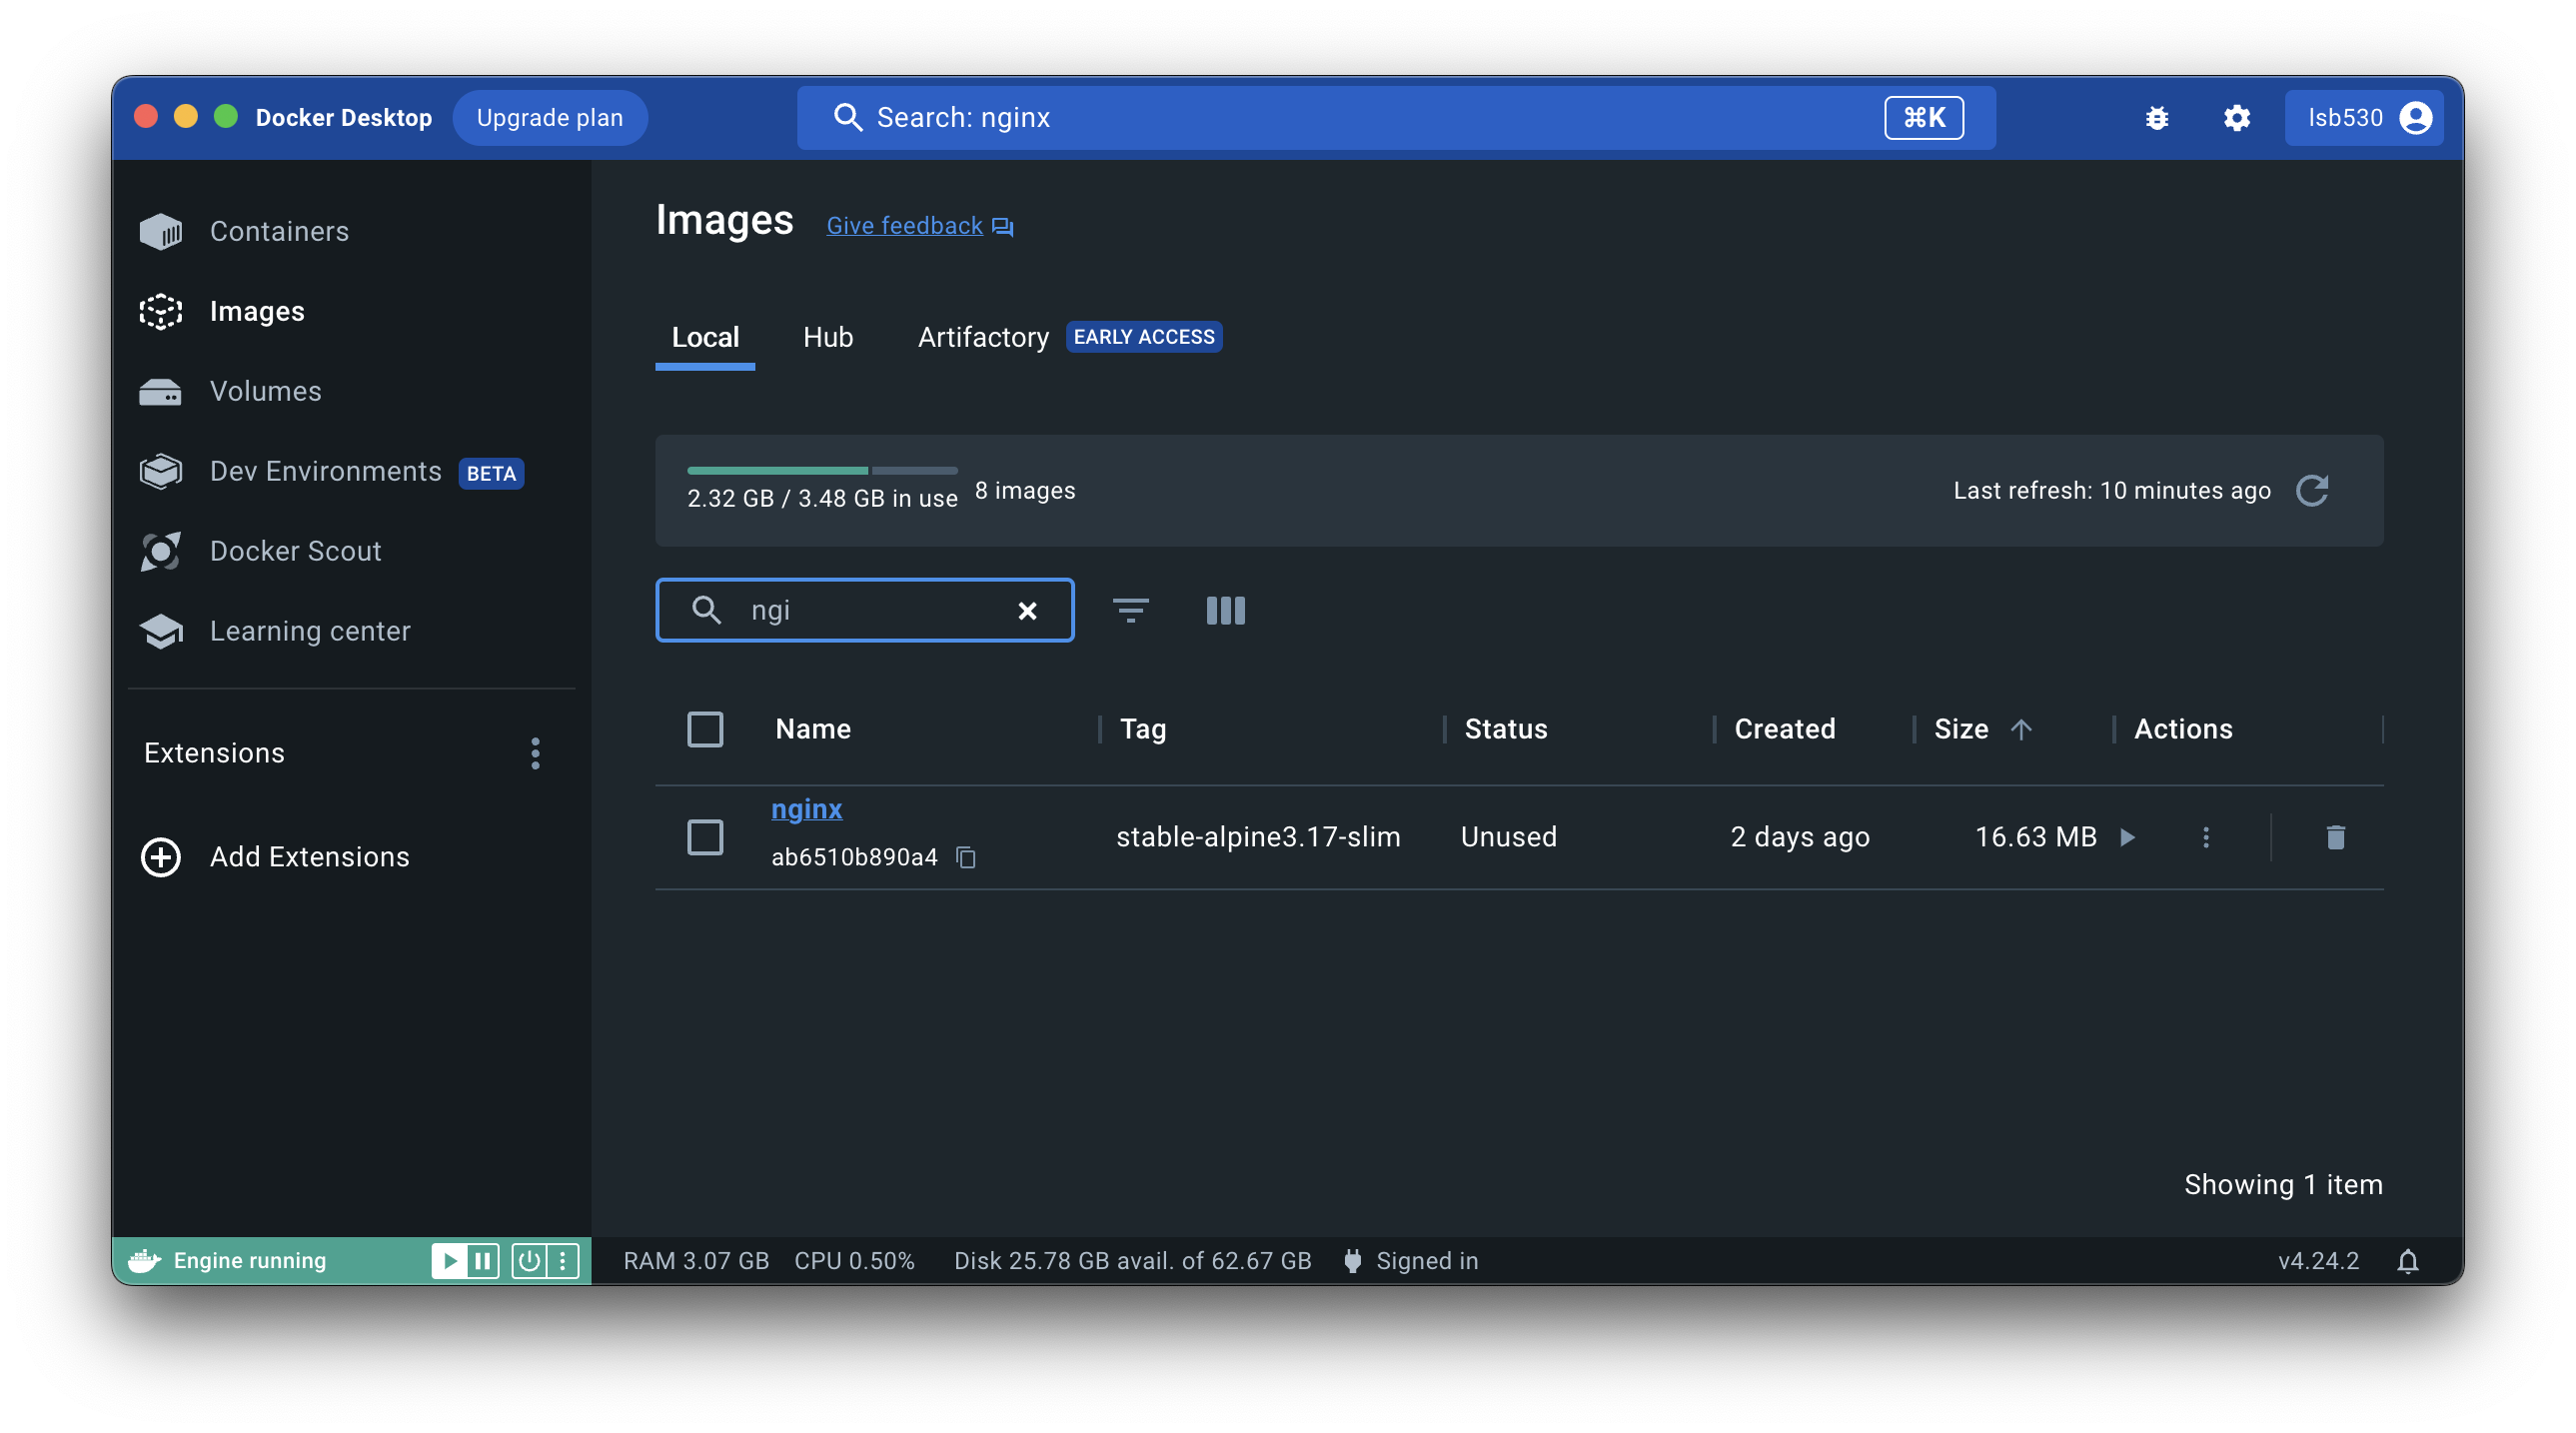Open nginx row more actions menu
Image resolution: width=2576 pixels, height=1433 pixels.
point(2206,837)
